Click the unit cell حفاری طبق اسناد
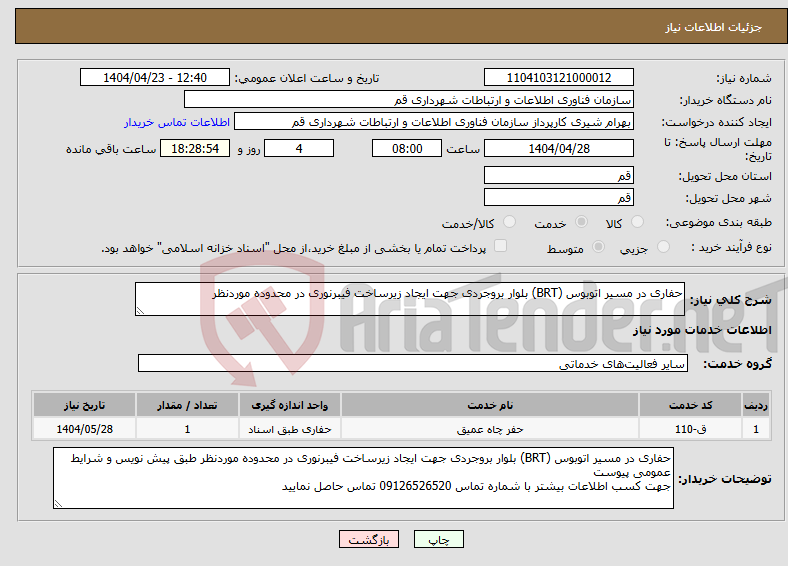The image size is (788, 566). pyautogui.click(x=289, y=429)
